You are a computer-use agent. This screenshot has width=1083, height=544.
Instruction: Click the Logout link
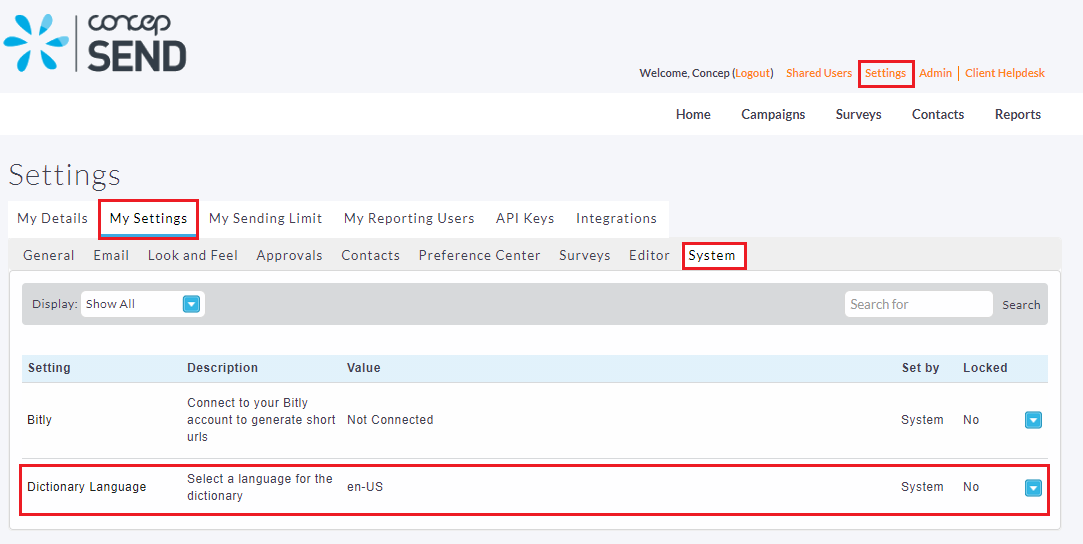[x=752, y=73]
